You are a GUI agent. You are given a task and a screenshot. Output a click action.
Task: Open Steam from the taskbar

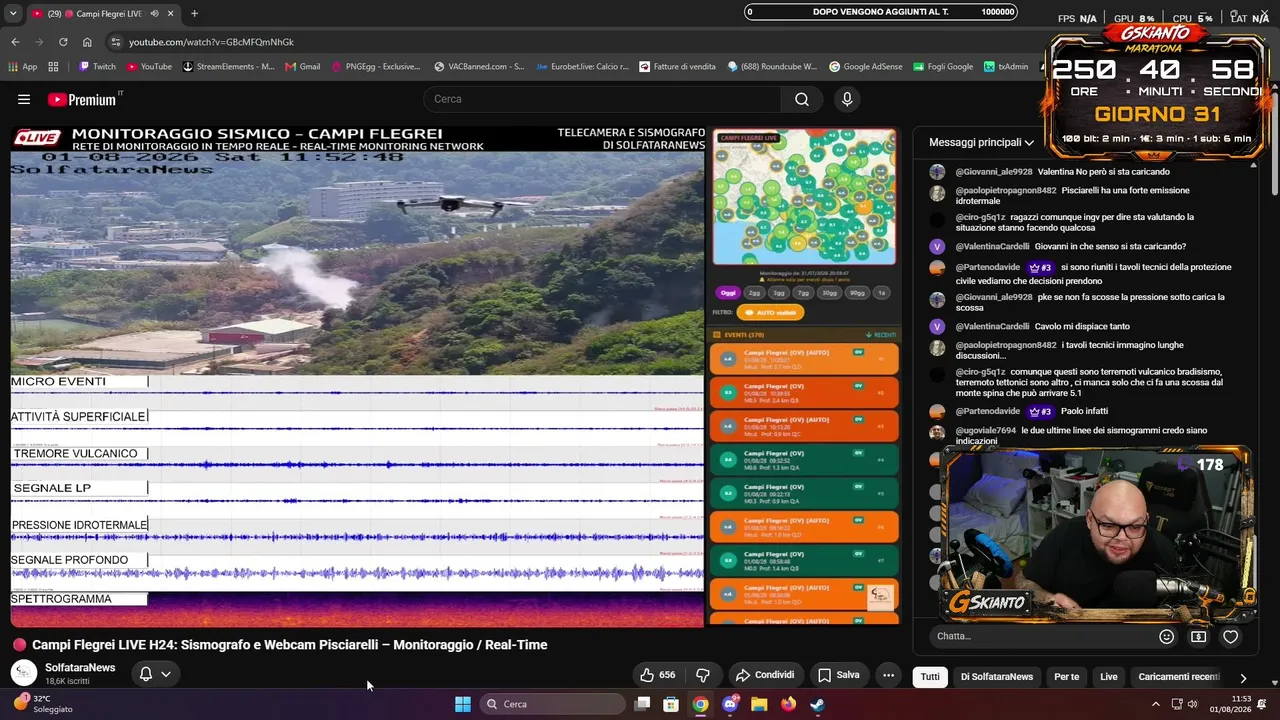tap(817, 704)
